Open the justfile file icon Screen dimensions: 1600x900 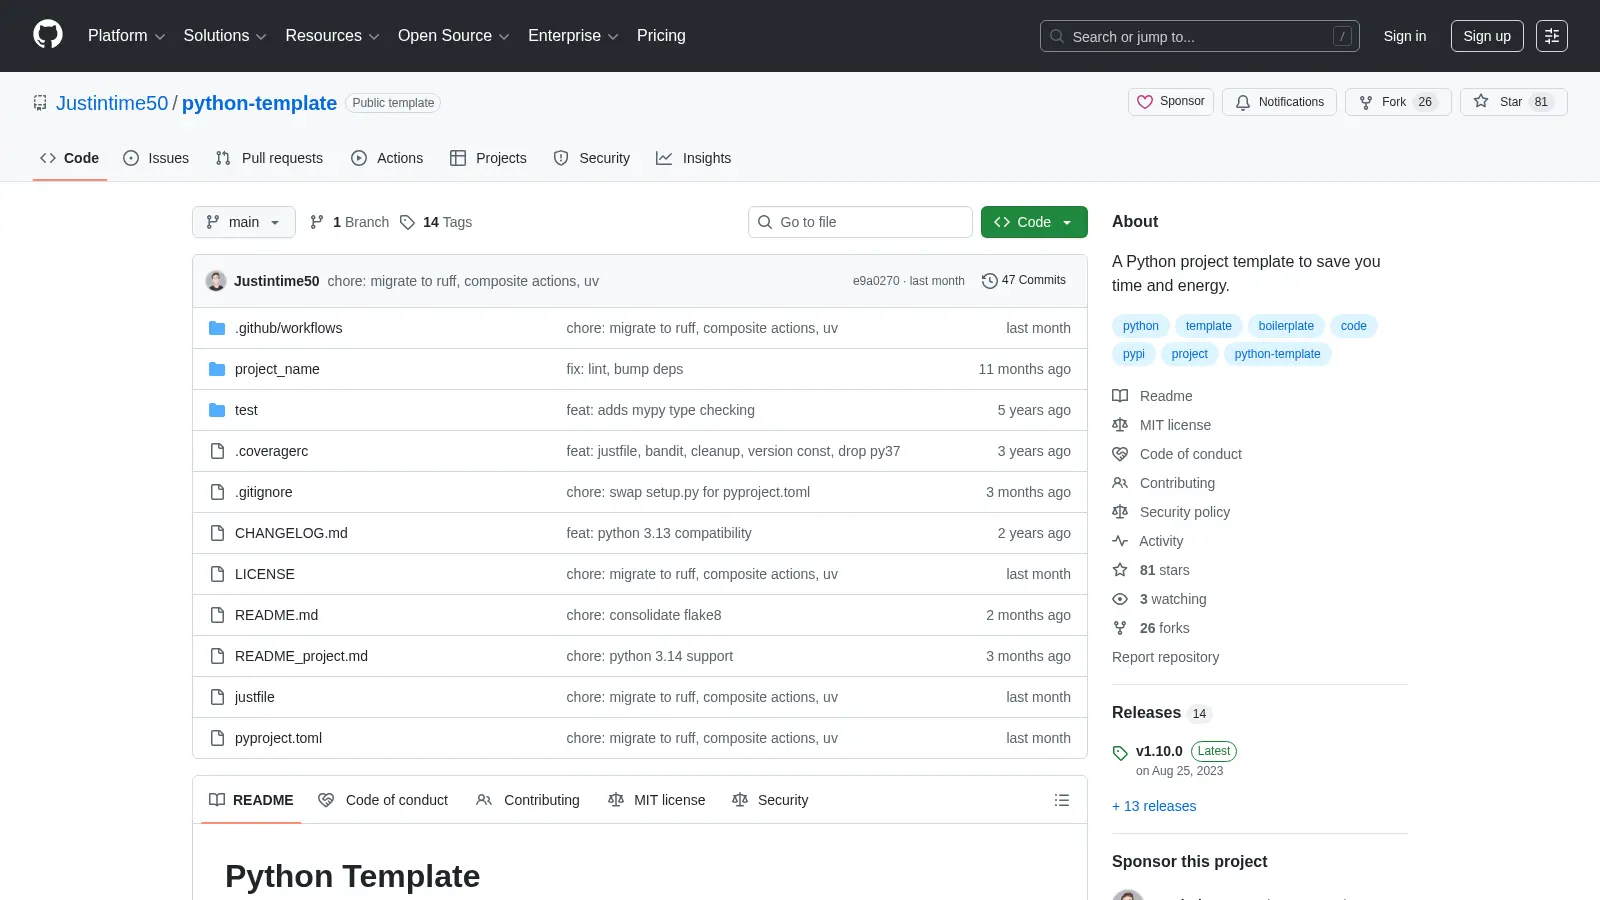point(217,697)
